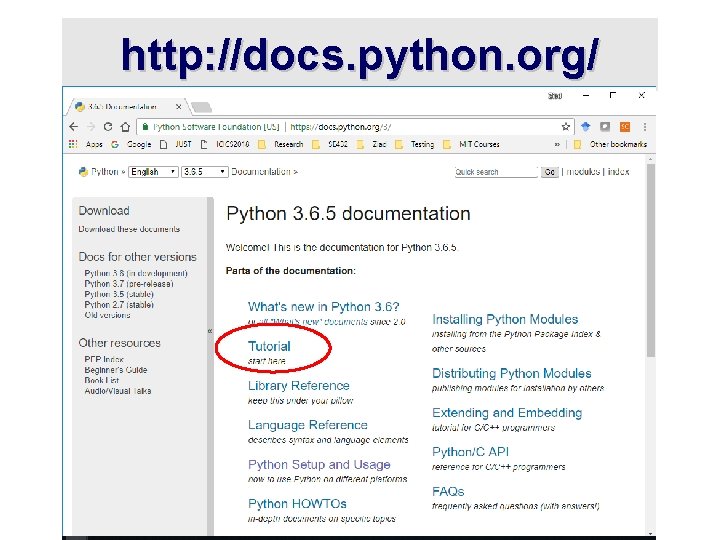Bookmark this page with the star icon
The height and width of the screenshot is (540, 720).
[x=566, y=127]
